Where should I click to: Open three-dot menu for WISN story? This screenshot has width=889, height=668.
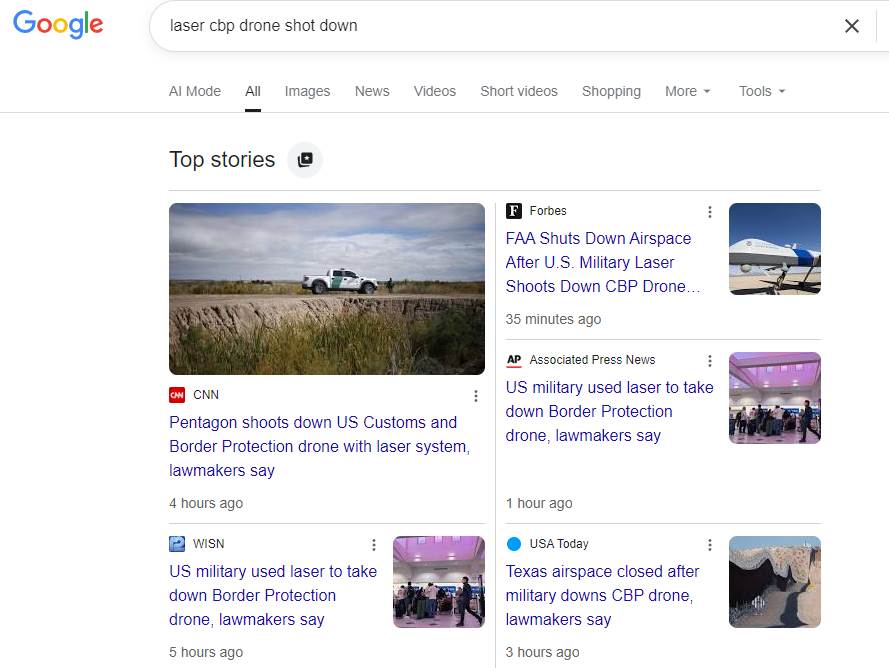pos(374,545)
